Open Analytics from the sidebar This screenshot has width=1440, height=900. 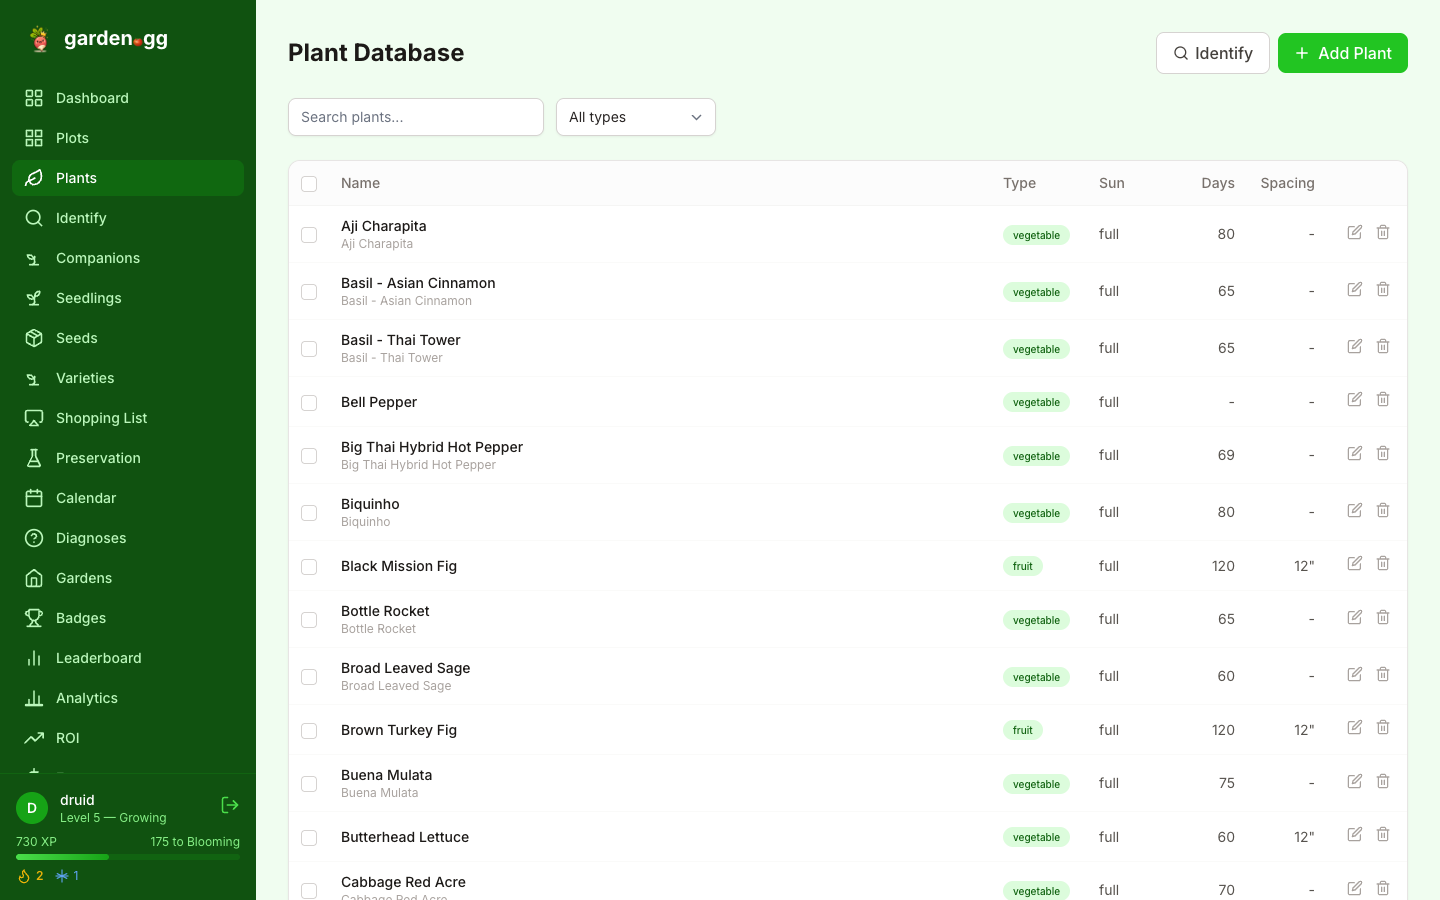point(128,698)
